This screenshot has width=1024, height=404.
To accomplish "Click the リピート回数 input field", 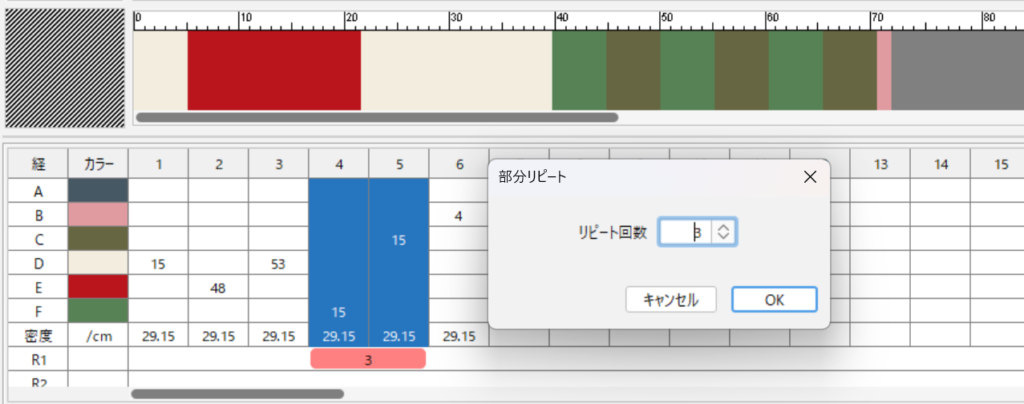I will click(685, 232).
